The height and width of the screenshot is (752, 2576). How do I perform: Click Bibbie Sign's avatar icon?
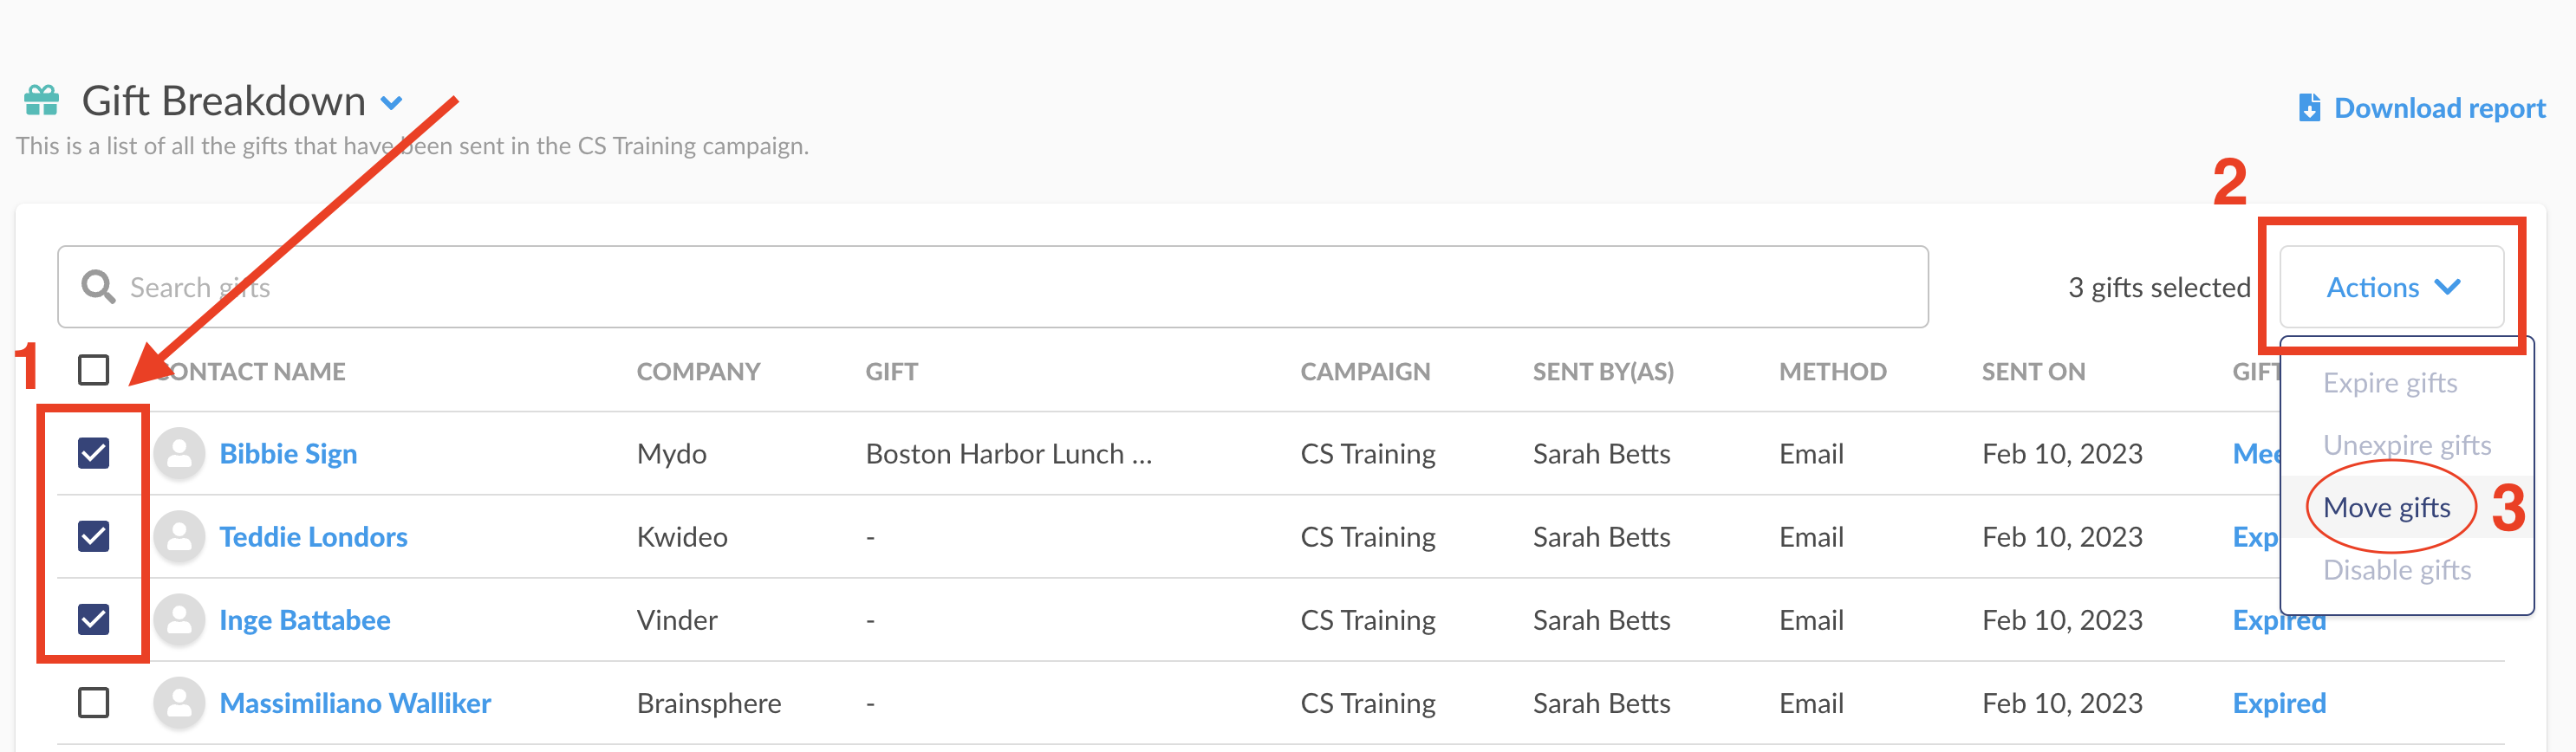180,454
